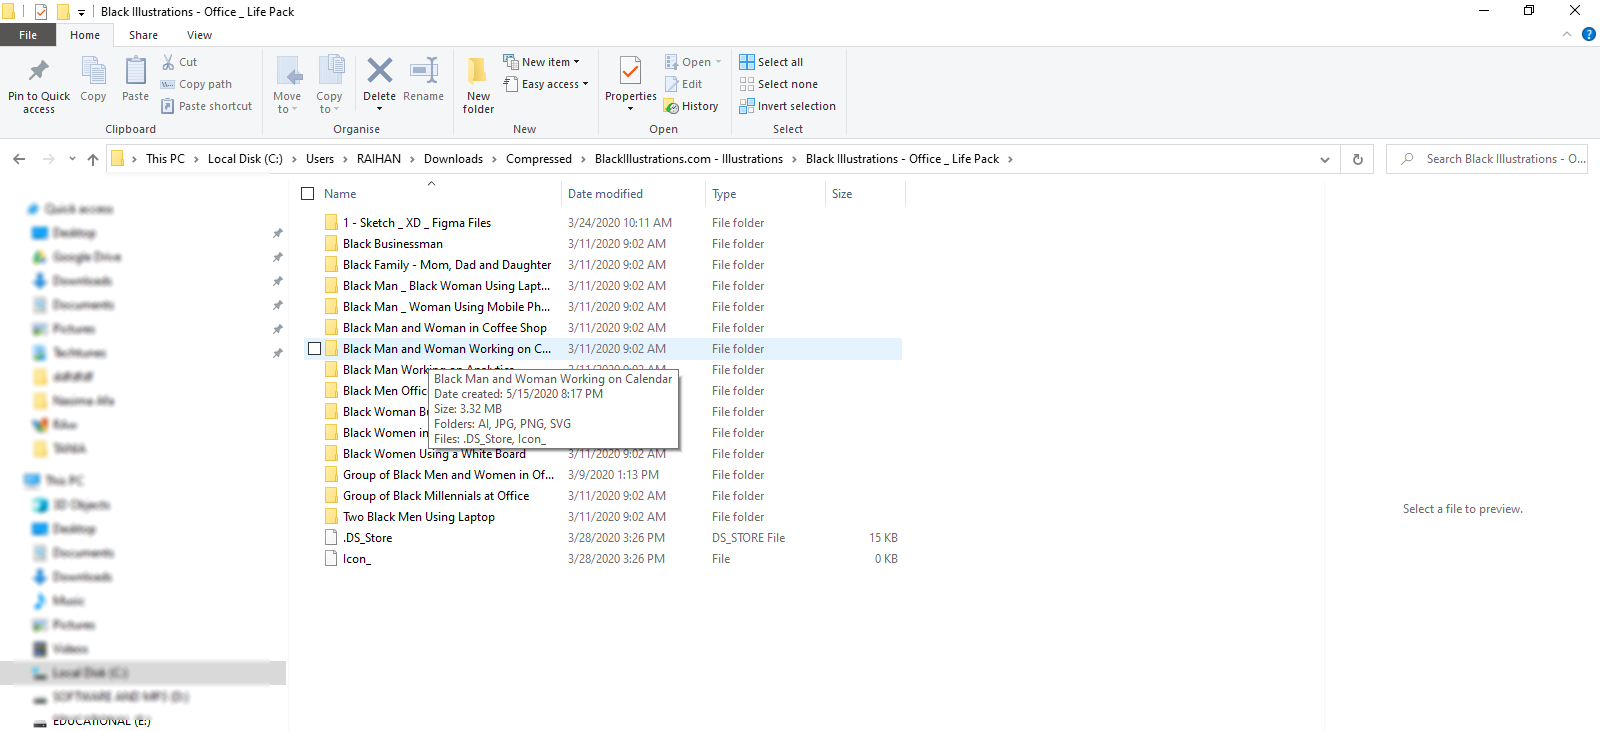Click the Copy ribbon icon
1600x731 pixels.
click(93, 80)
